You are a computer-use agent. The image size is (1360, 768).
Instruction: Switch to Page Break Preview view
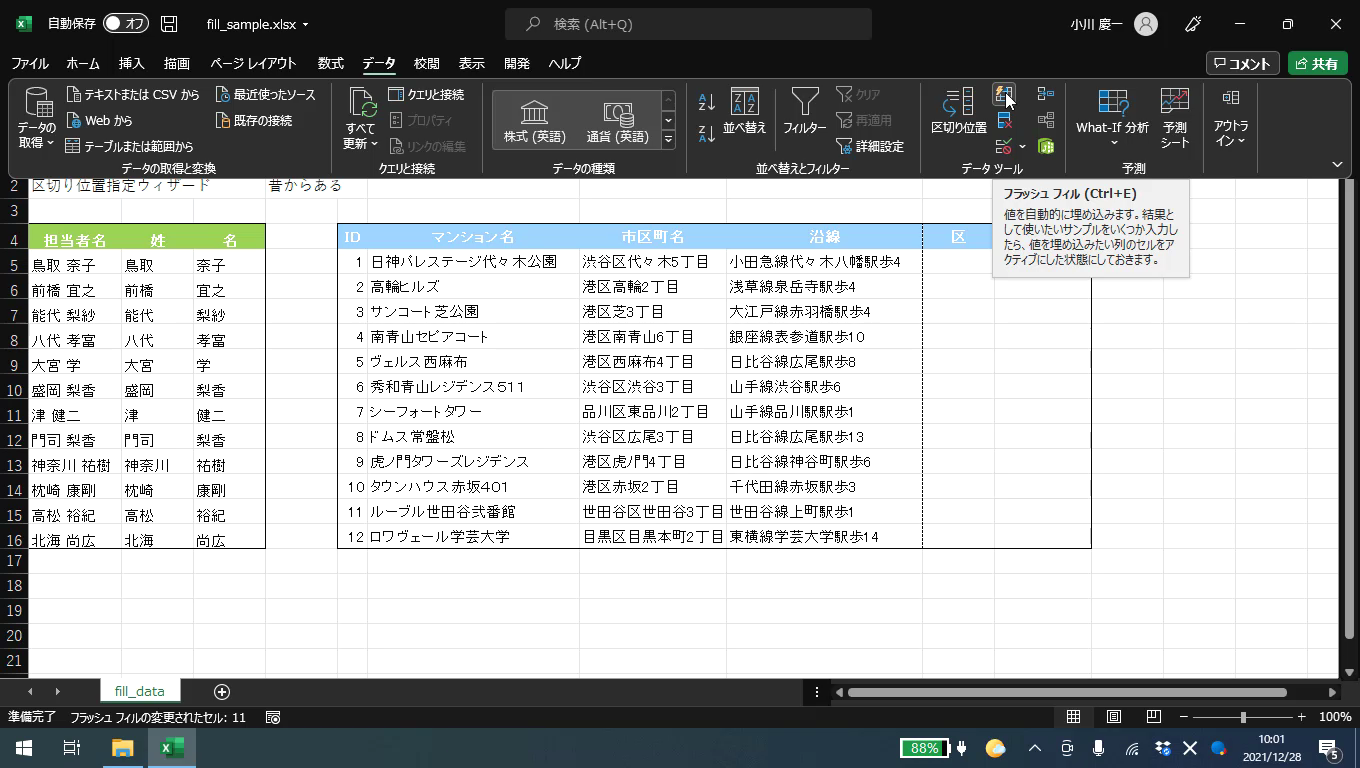(1153, 717)
